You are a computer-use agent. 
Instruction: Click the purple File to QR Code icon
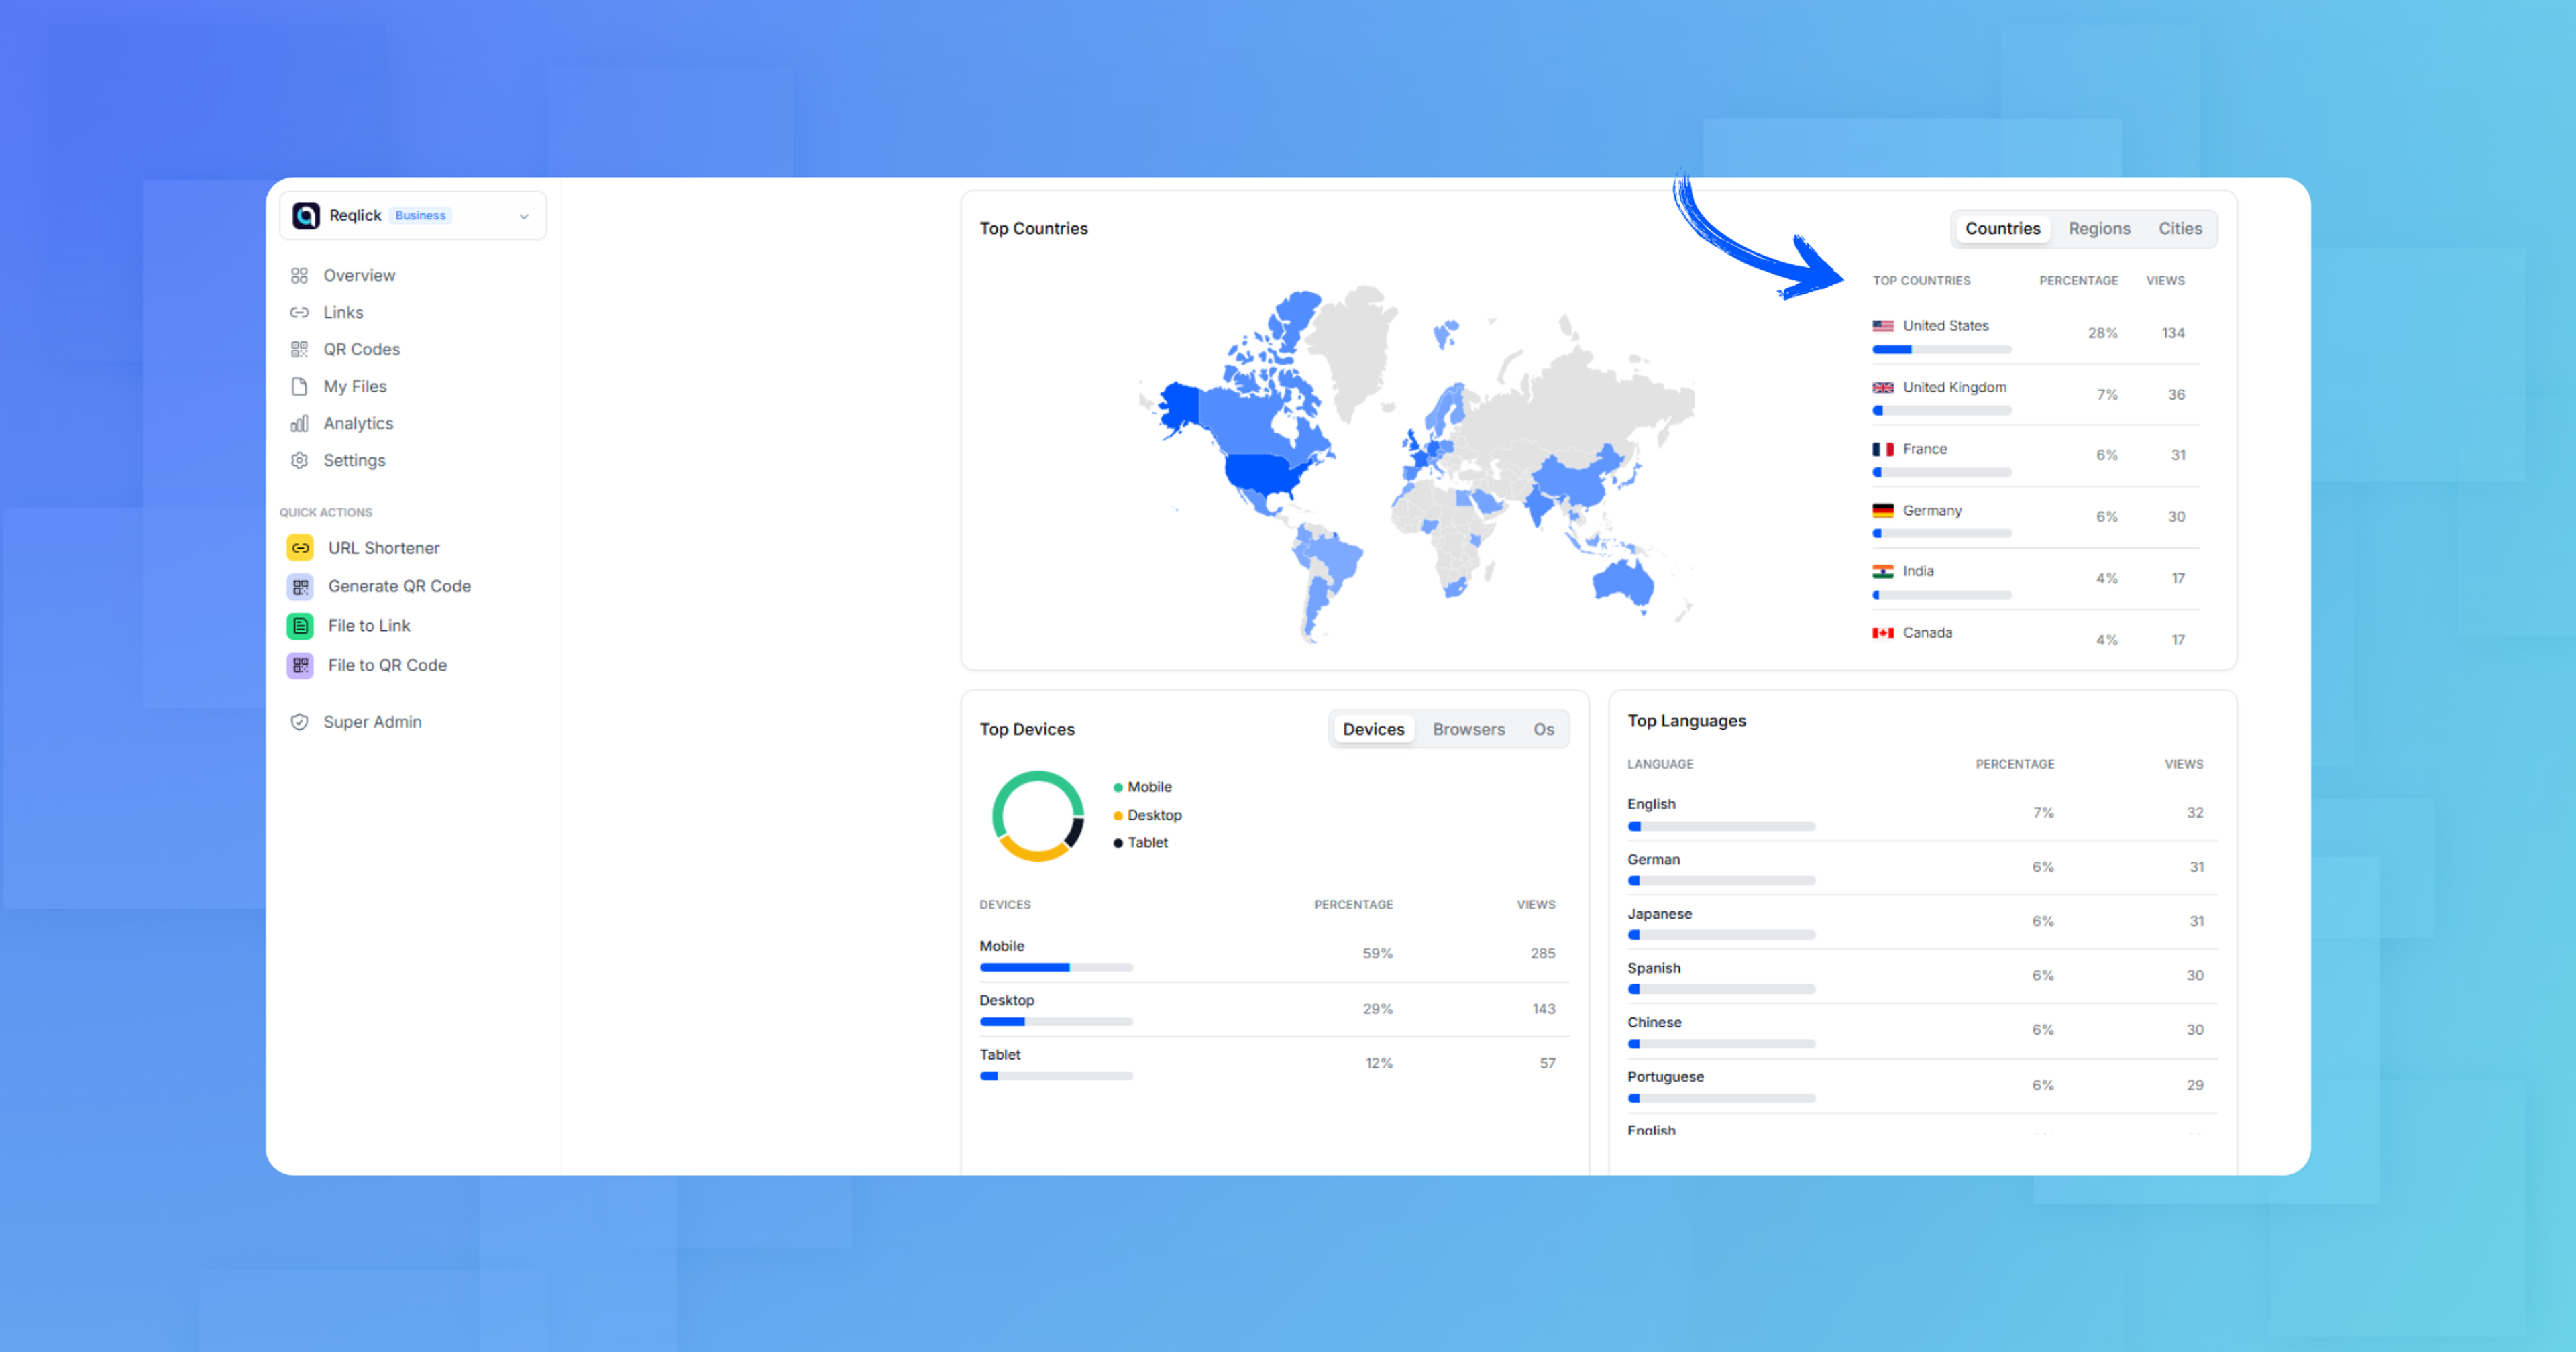coord(300,665)
